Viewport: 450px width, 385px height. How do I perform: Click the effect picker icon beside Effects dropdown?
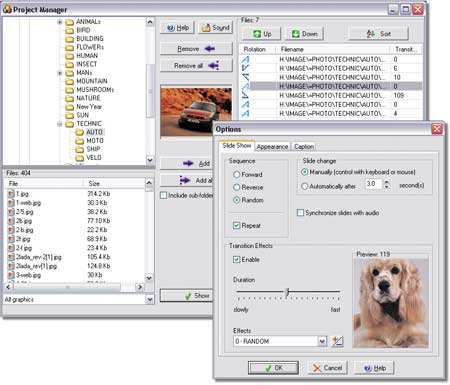(x=337, y=341)
